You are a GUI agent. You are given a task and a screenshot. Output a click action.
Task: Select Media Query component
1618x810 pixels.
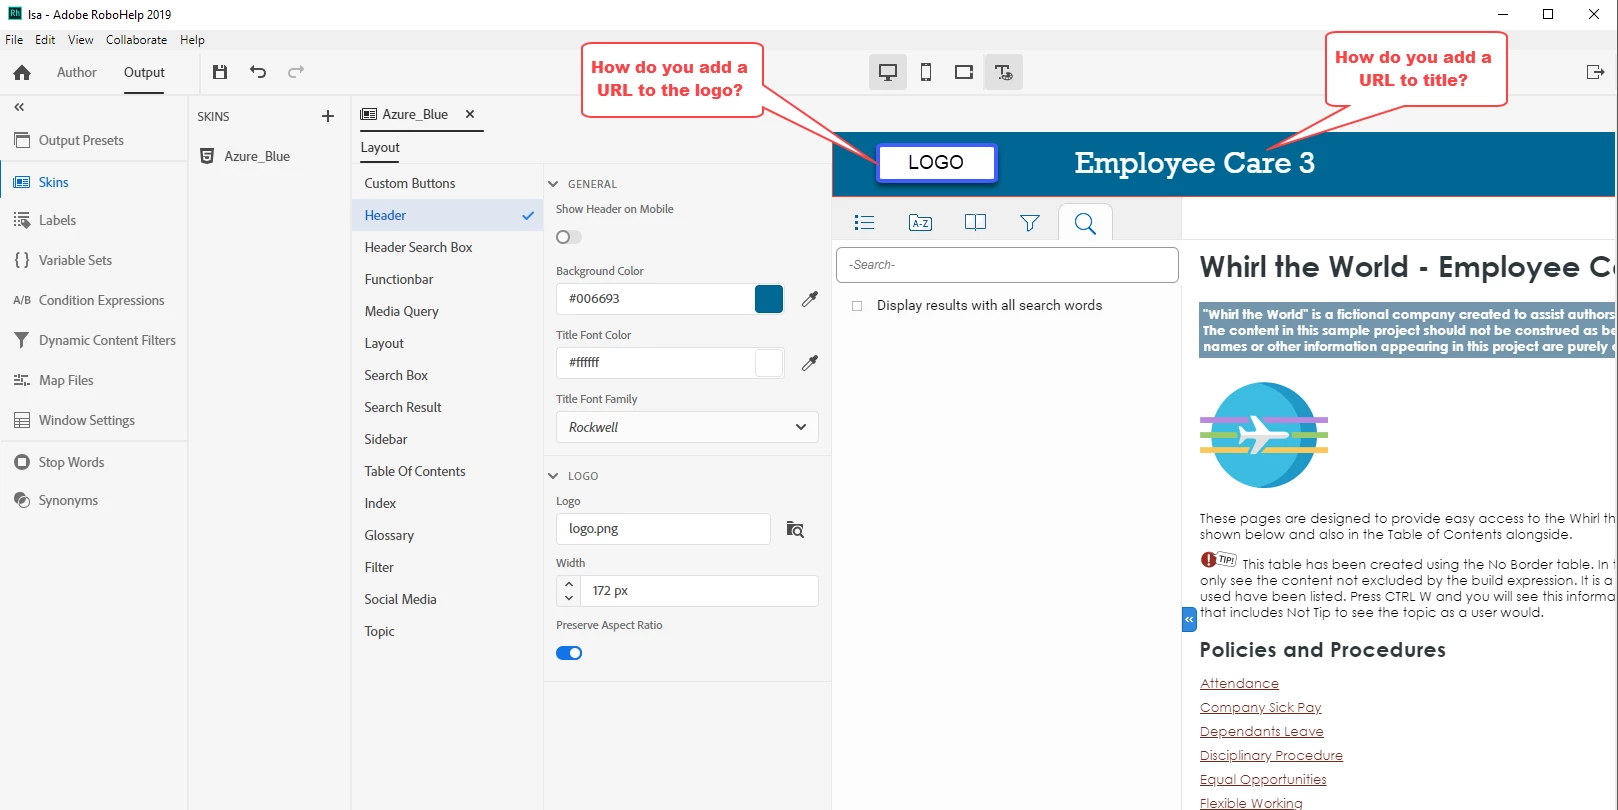402,311
